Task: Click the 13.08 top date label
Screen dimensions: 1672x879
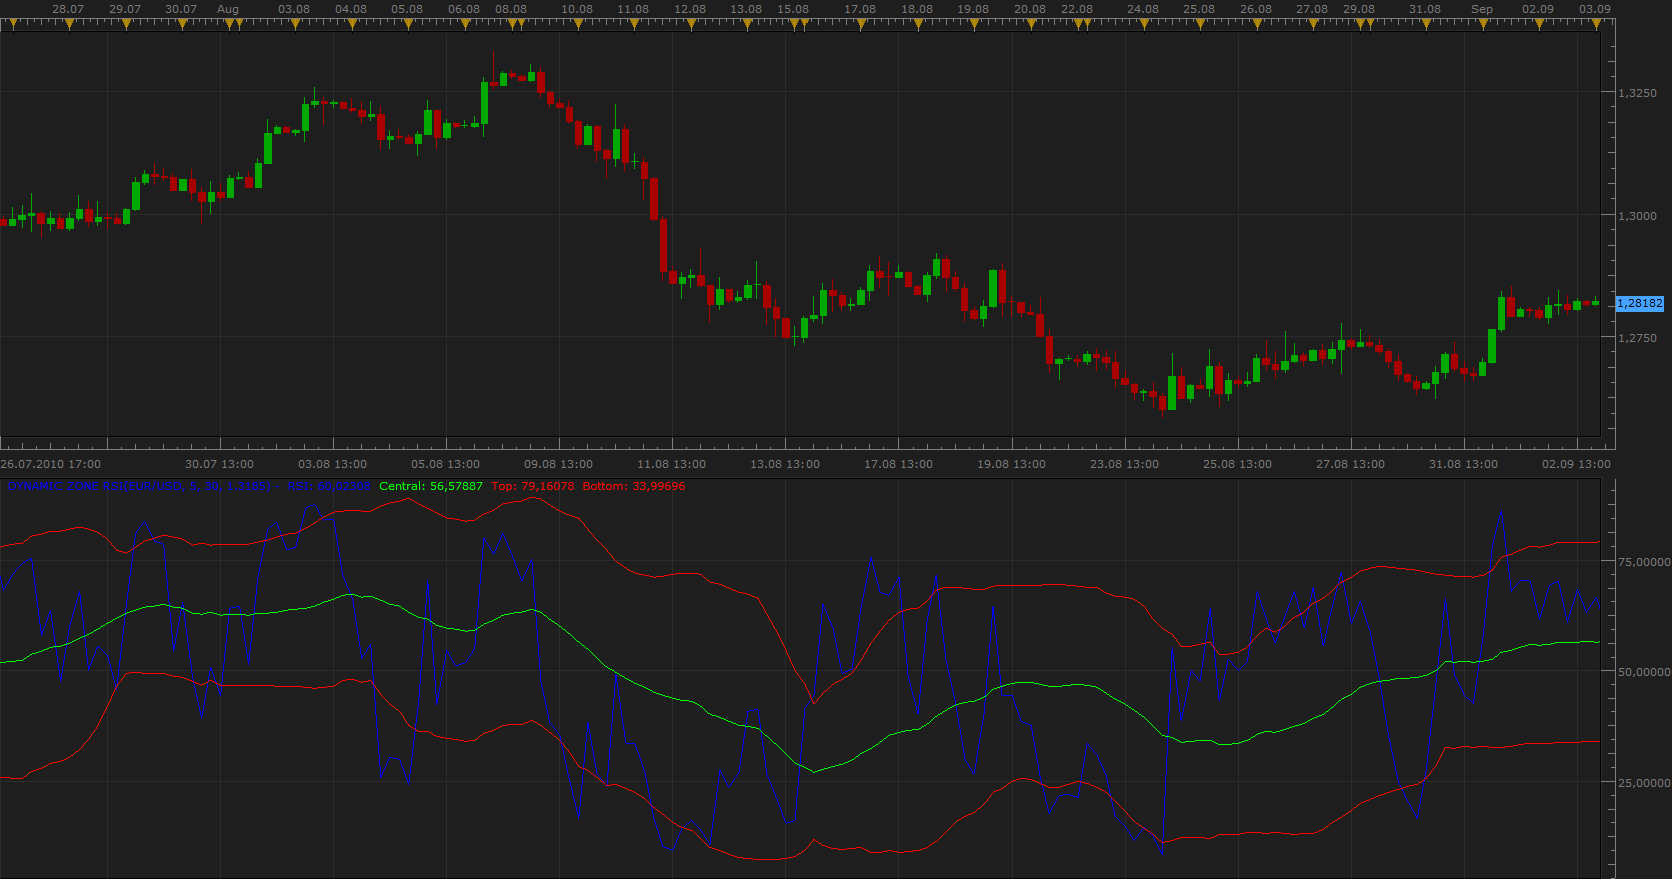Action: pos(746,9)
